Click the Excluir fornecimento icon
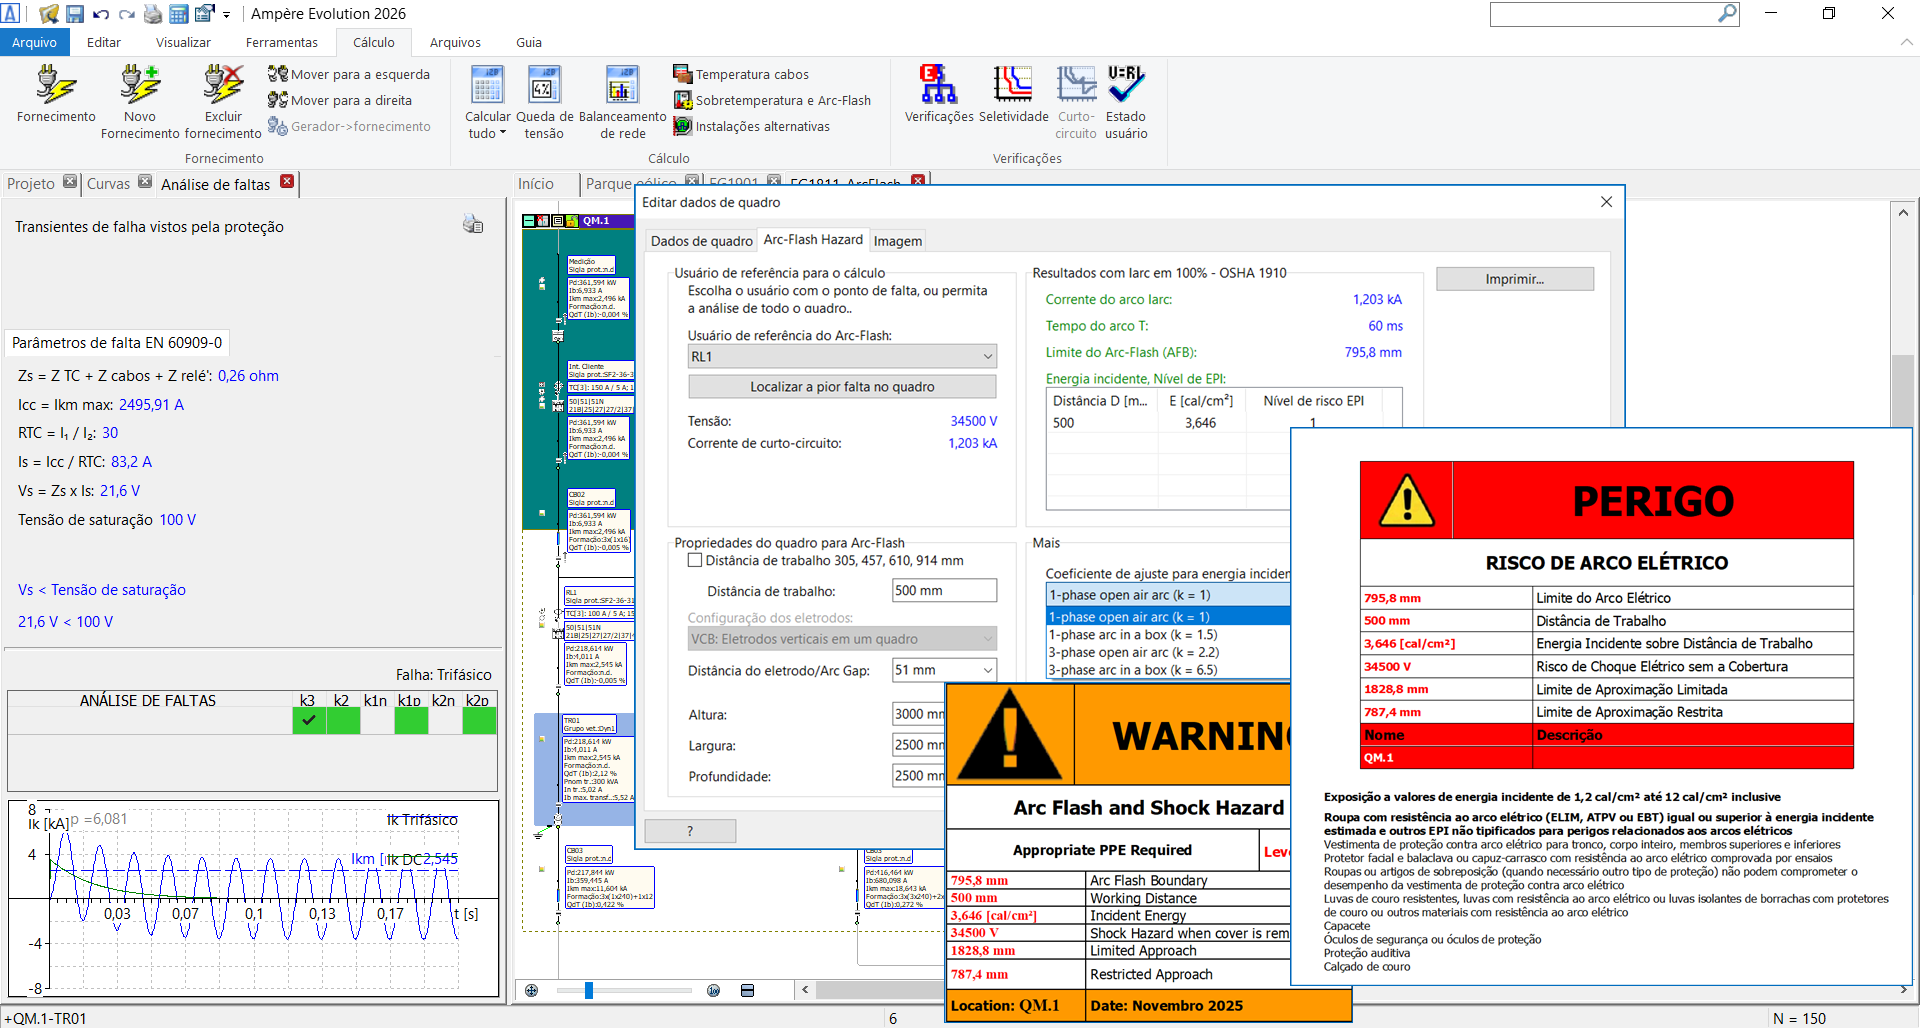The width and height of the screenshot is (1920, 1028). coord(223,86)
